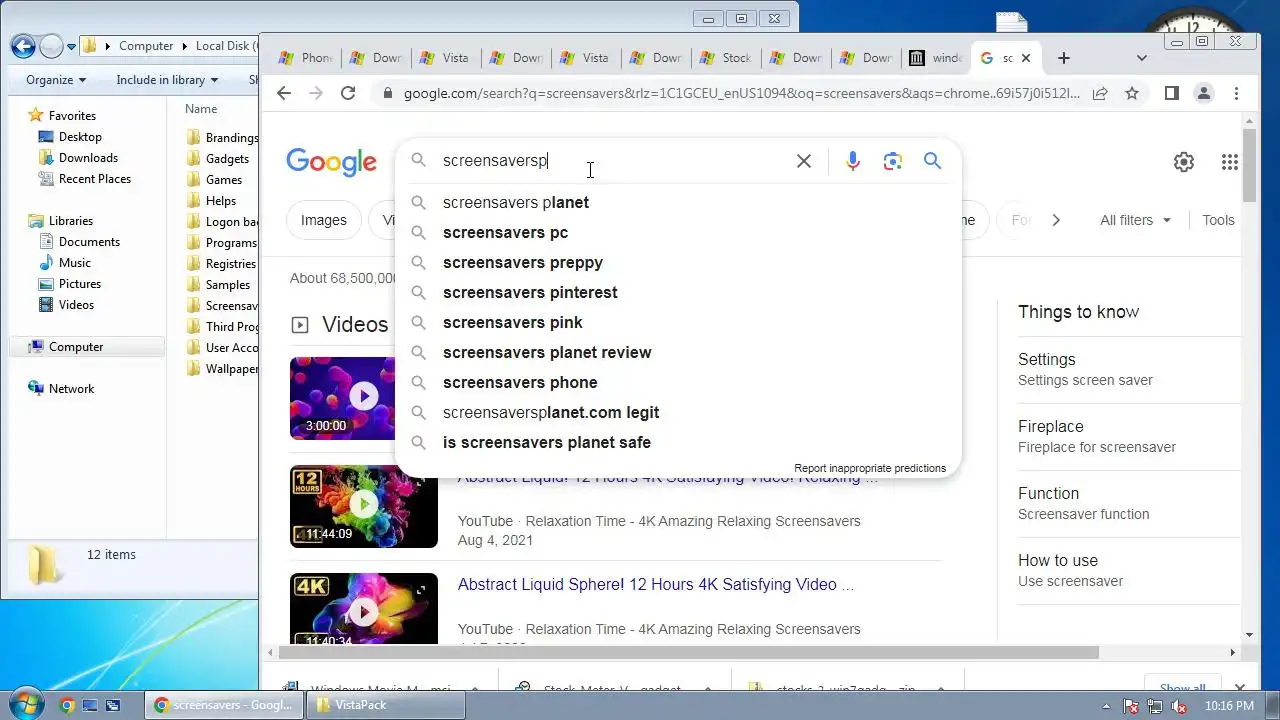Open Abstract Liquid Sphere video link

point(656,585)
